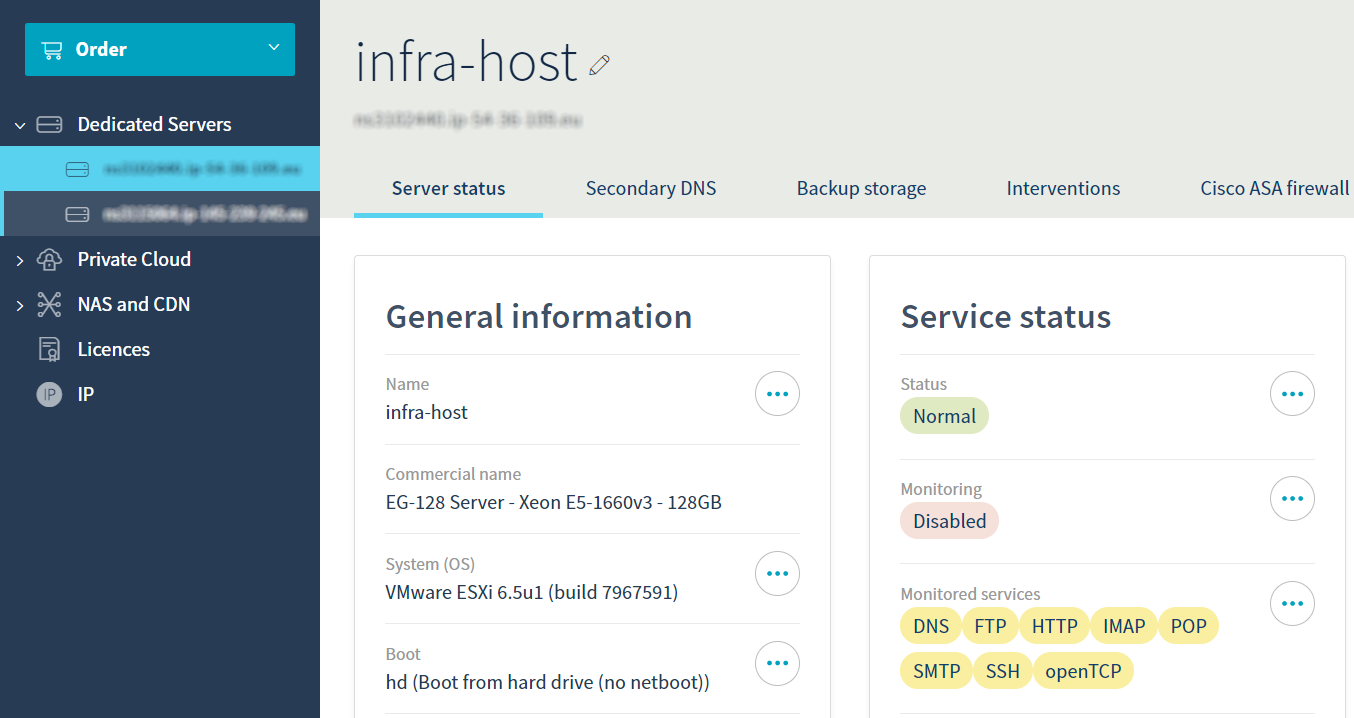Select the first highlighted server entry
The height and width of the screenshot is (718, 1354).
point(160,169)
